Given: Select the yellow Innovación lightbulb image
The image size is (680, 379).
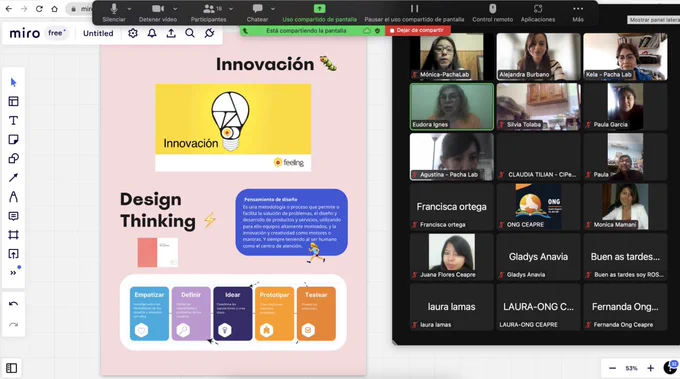Looking at the screenshot, I should tap(233, 127).
